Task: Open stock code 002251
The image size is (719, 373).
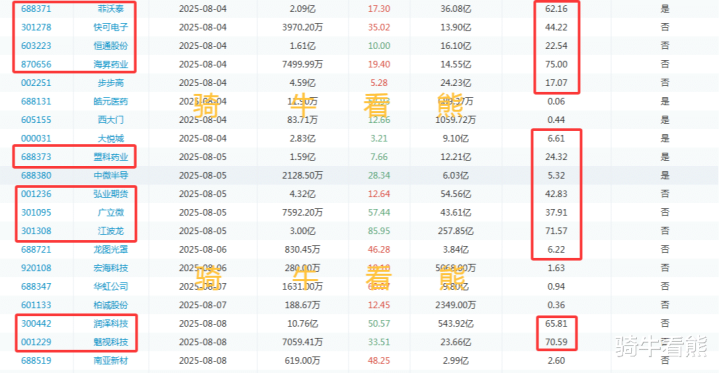Action: pyautogui.click(x=36, y=83)
